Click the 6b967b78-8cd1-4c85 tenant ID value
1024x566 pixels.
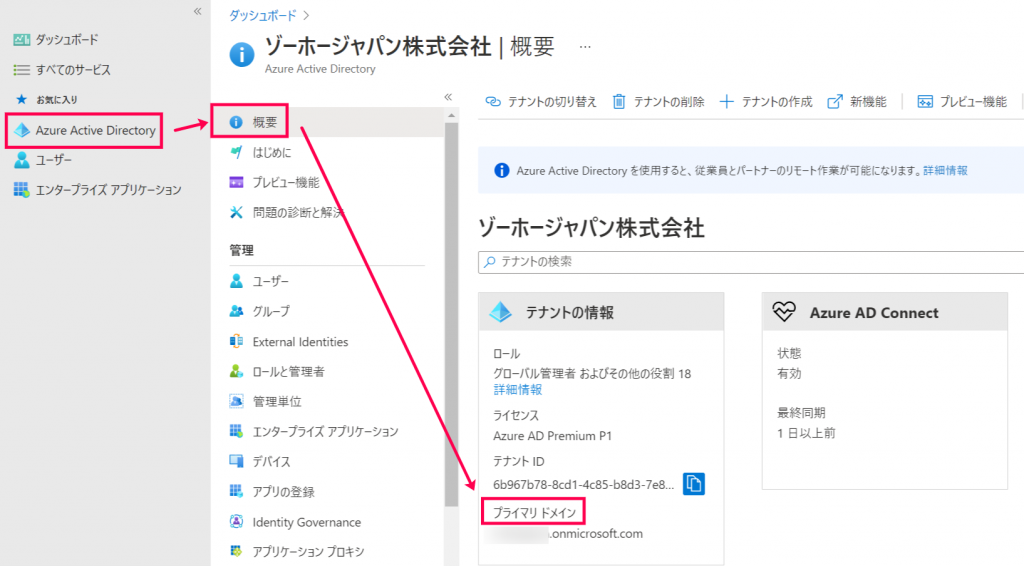(x=583, y=485)
